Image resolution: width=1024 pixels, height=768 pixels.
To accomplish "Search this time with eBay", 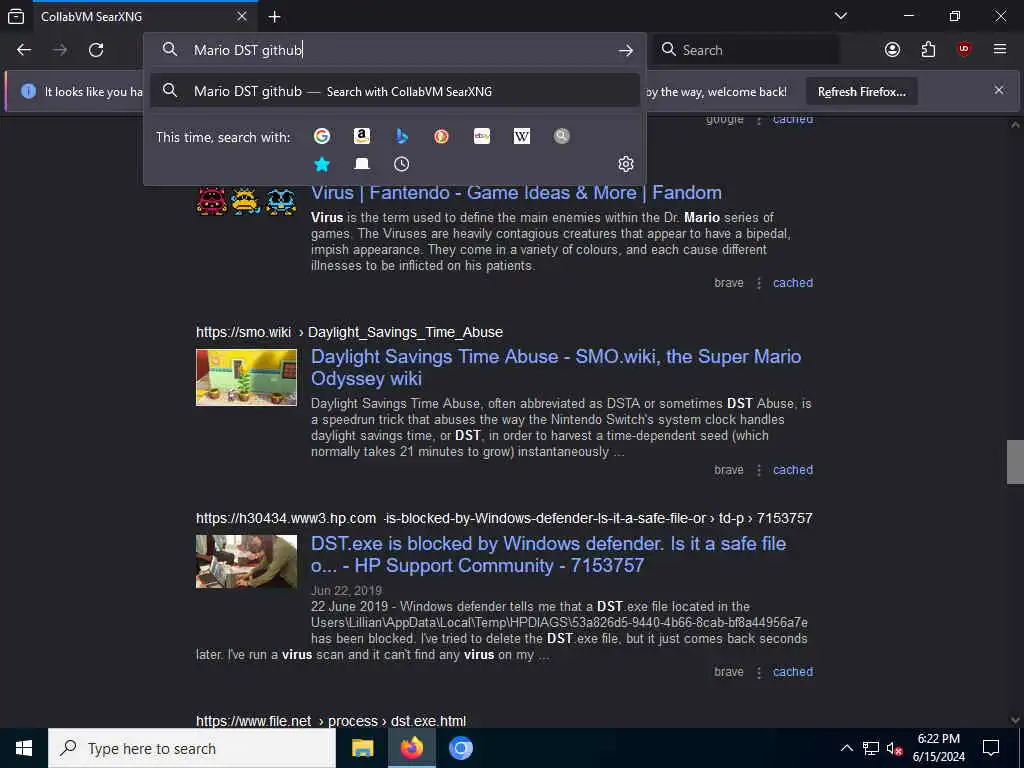I will (482, 136).
